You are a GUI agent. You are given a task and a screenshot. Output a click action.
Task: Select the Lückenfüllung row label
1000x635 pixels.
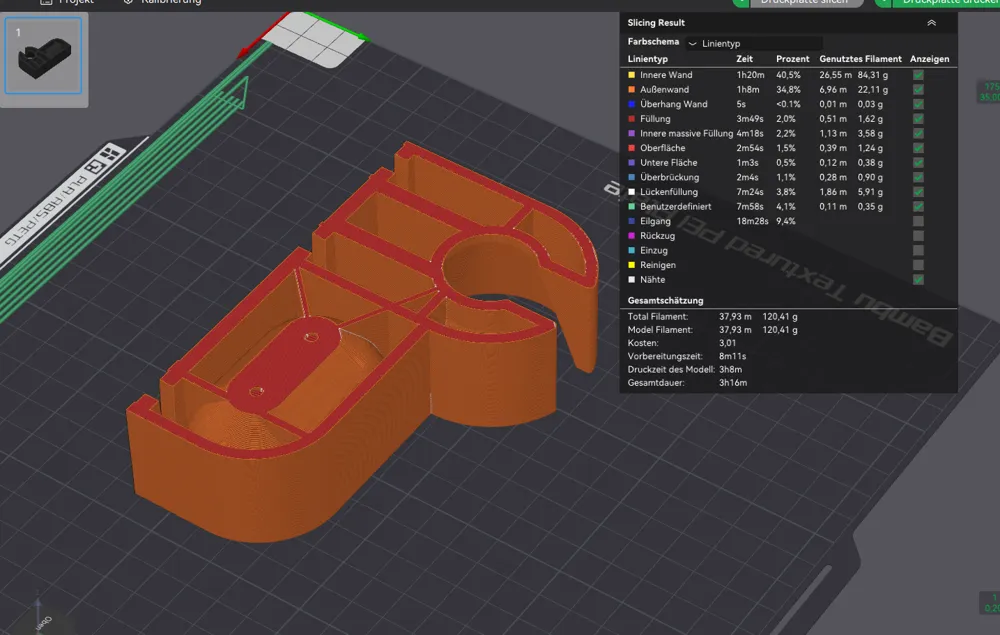point(668,192)
